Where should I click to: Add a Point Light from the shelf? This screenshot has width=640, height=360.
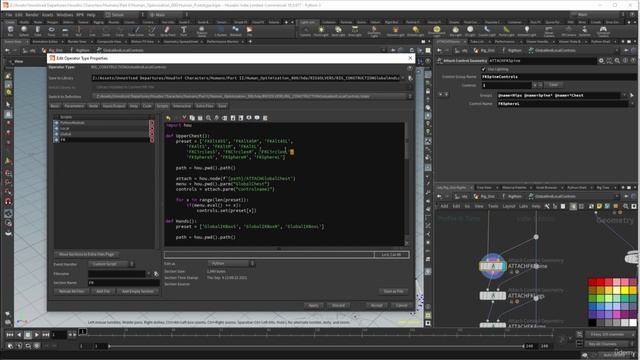click(x=321, y=31)
